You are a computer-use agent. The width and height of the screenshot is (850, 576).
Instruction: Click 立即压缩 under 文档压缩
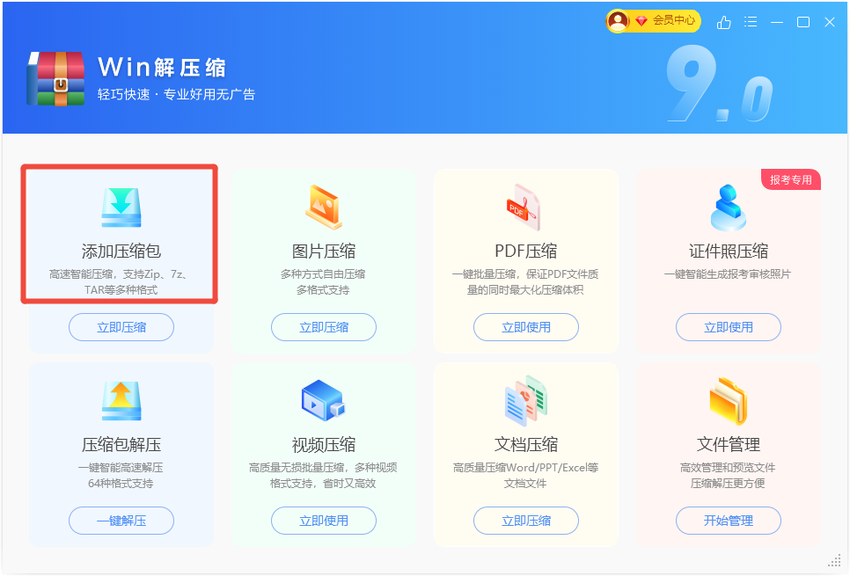point(526,521)
